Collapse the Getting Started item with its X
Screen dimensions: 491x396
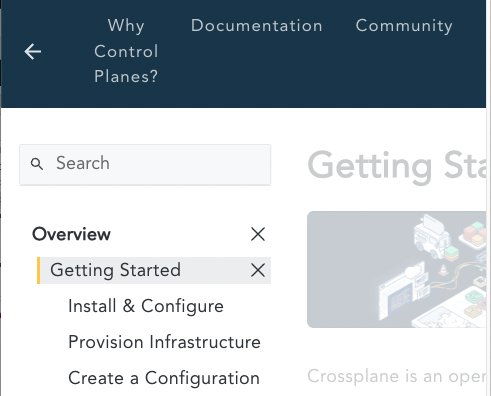point(258,270)
